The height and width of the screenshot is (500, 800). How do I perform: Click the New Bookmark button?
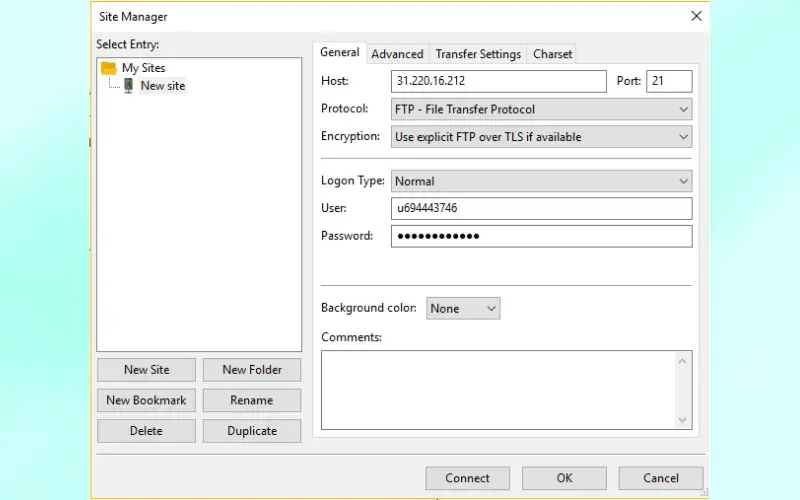pos(146,401)
